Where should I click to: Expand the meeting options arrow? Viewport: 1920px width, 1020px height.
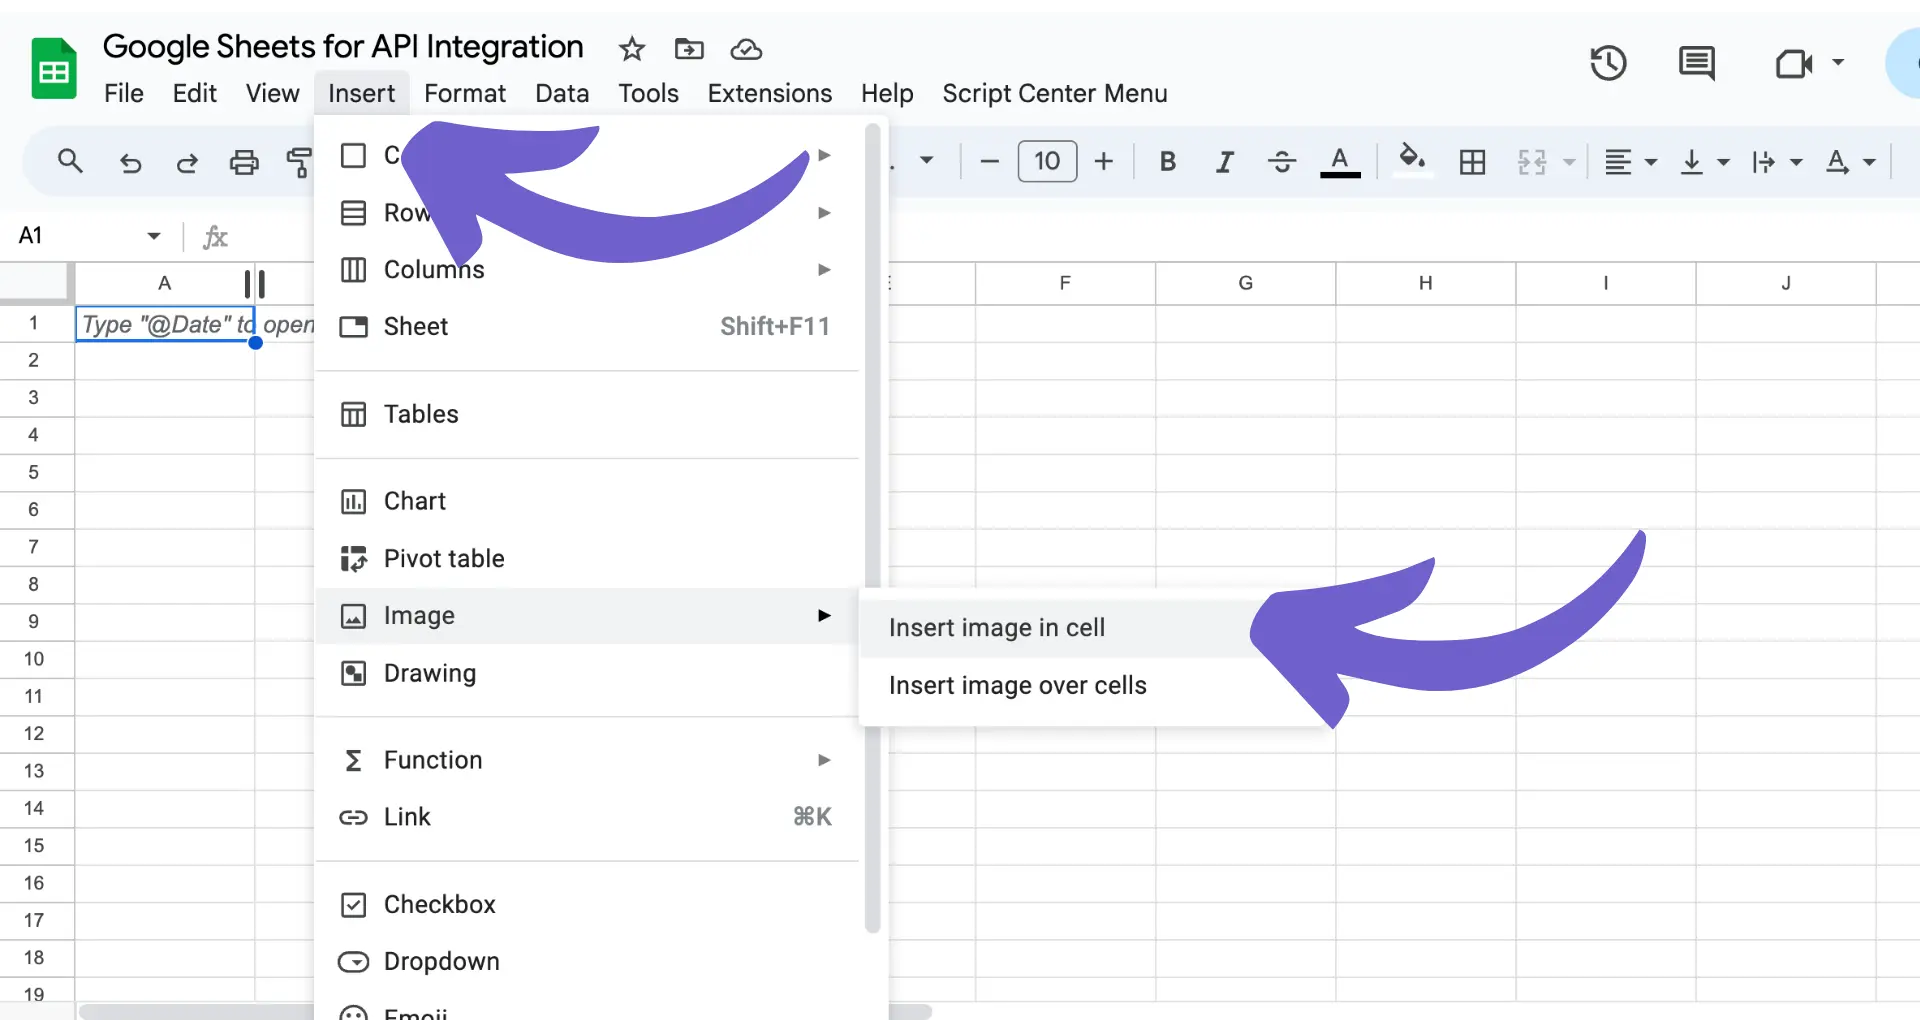point(1838,62)
